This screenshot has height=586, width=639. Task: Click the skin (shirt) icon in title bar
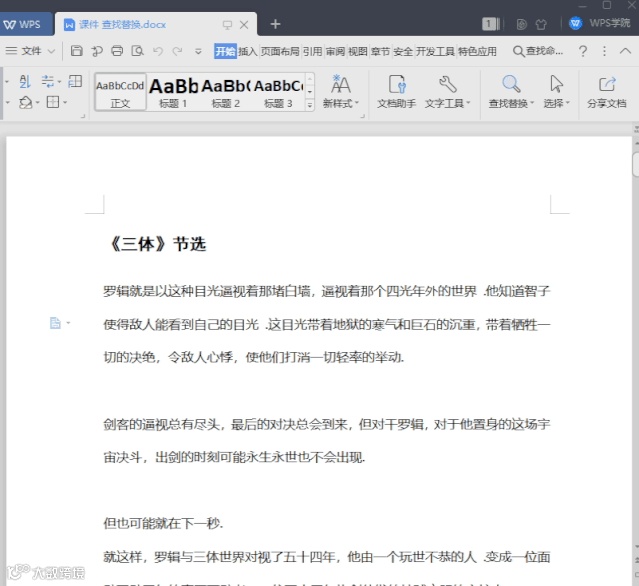pos(541,24)
